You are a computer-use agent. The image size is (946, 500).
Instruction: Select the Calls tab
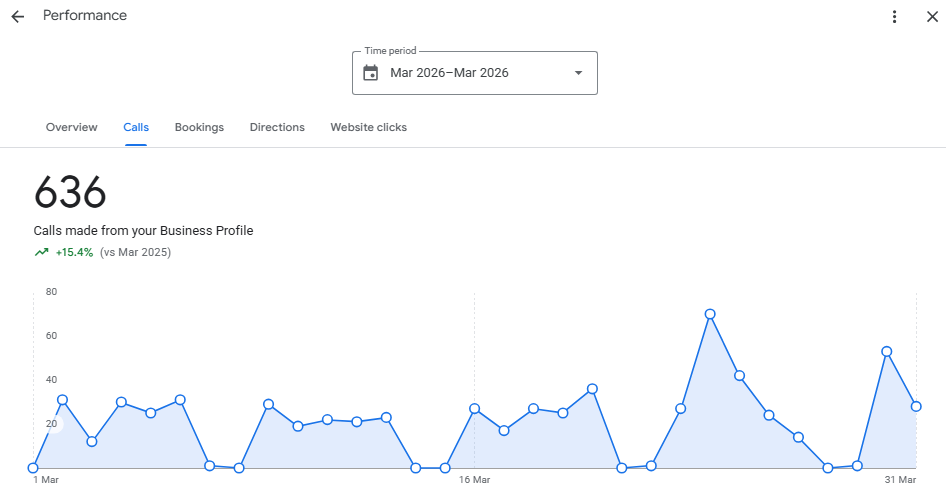[x=136, y=127]
